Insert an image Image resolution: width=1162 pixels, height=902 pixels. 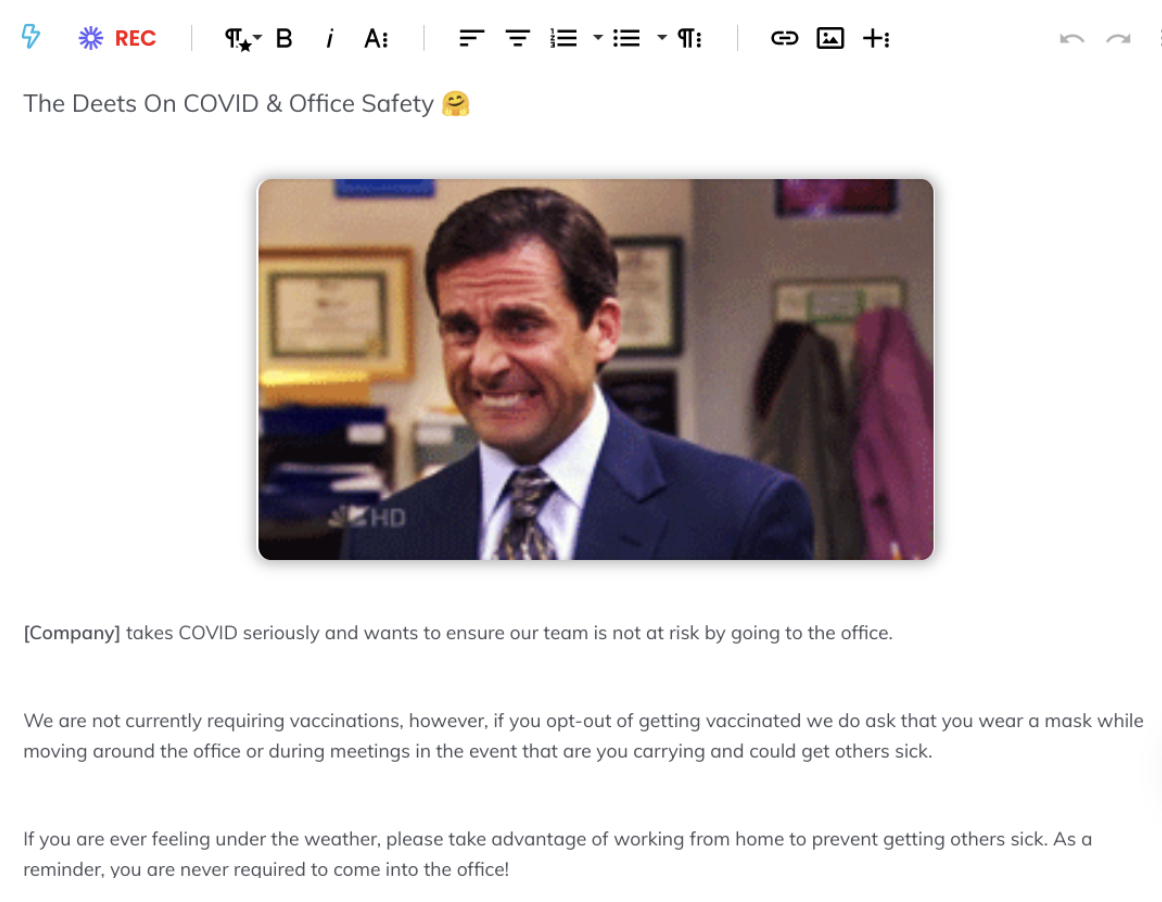(830, 38)
